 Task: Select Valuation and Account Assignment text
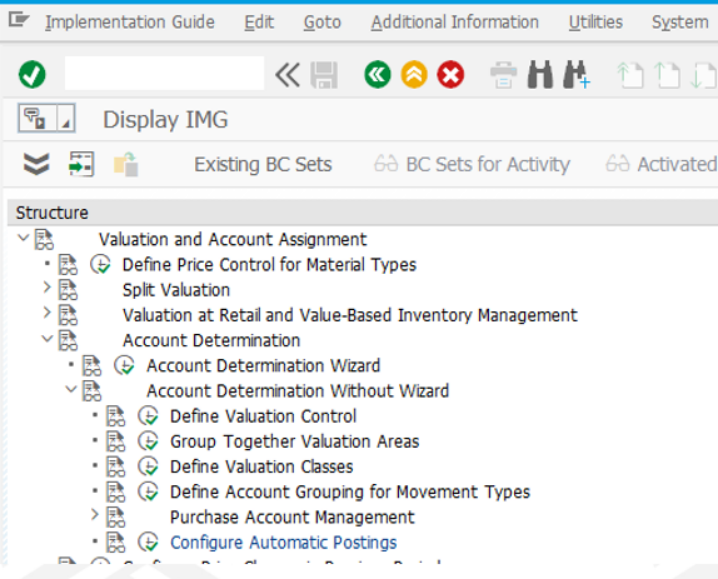click(x=233, y=239)
